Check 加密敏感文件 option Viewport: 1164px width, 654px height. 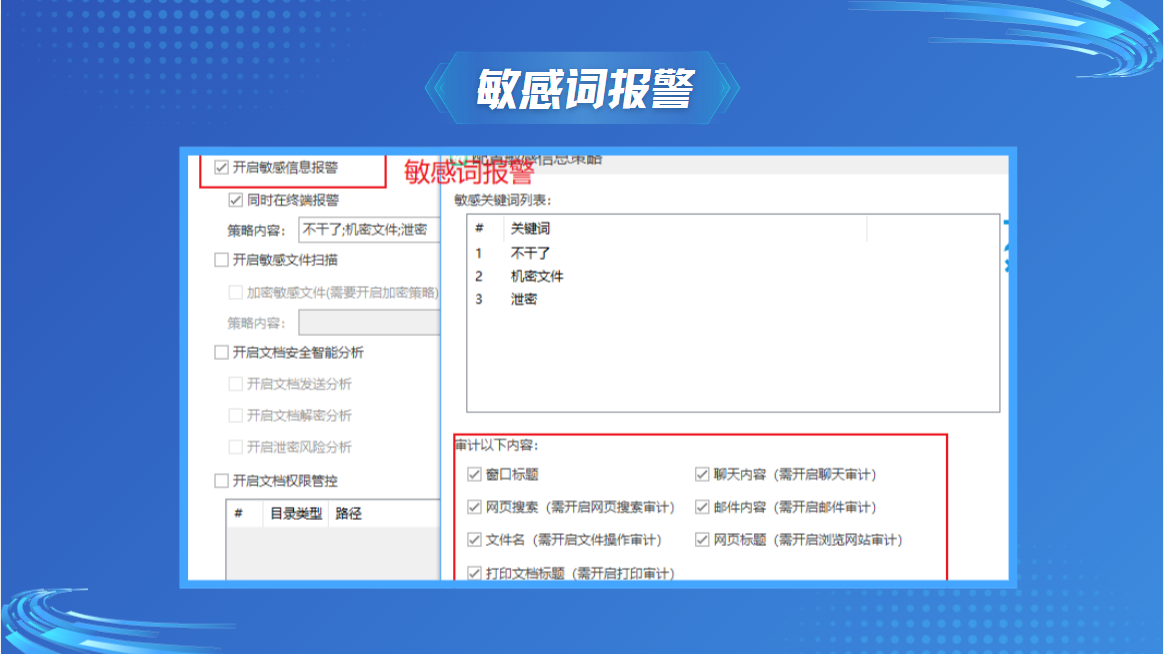click(235, 292)
